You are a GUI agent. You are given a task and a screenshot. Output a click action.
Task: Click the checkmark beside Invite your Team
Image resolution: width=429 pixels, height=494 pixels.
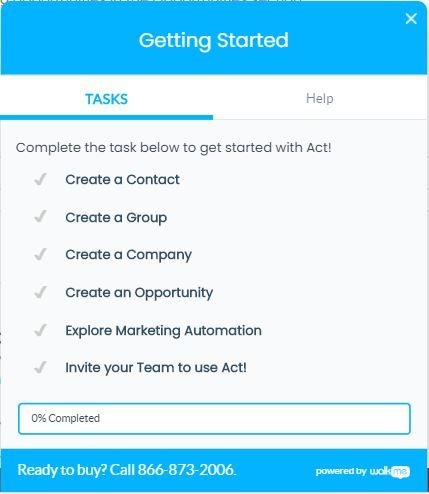[x=40, y=368]
